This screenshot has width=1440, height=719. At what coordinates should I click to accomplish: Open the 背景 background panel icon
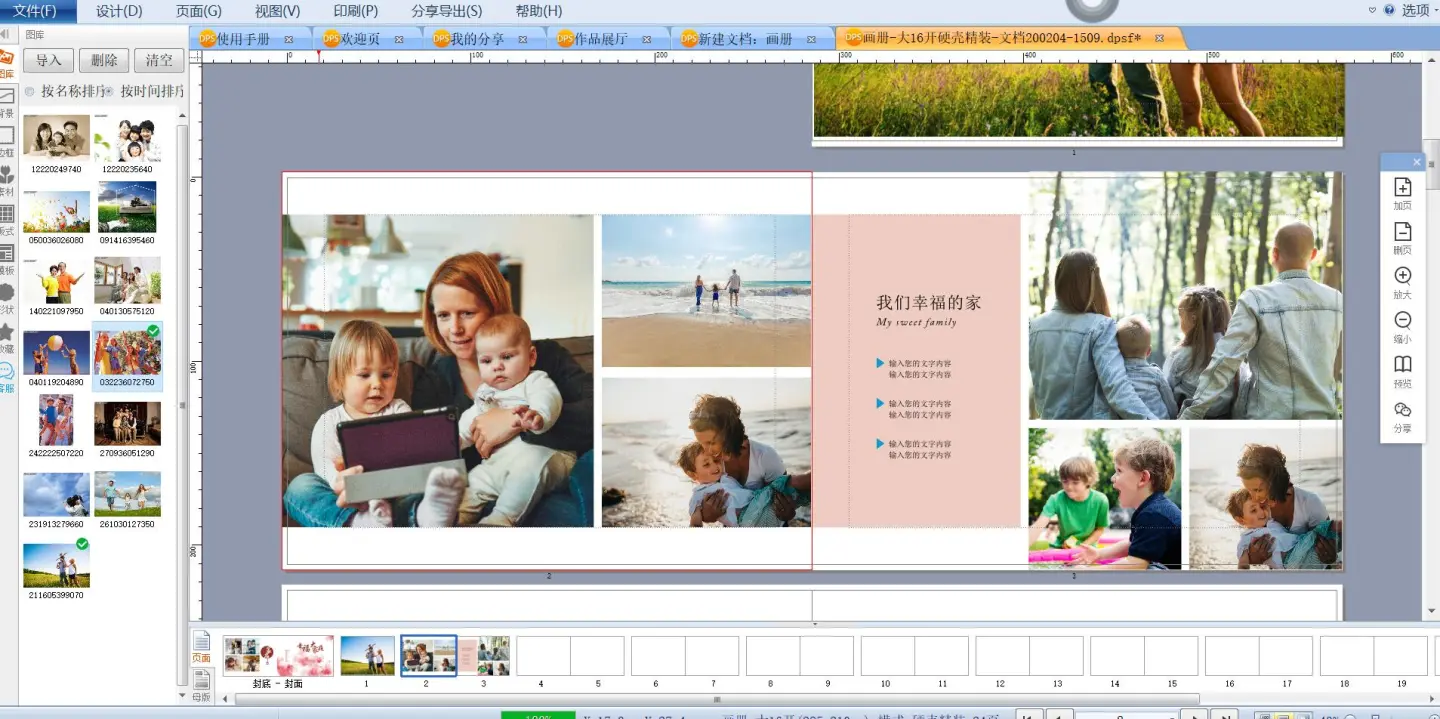(x=7, y=97)
